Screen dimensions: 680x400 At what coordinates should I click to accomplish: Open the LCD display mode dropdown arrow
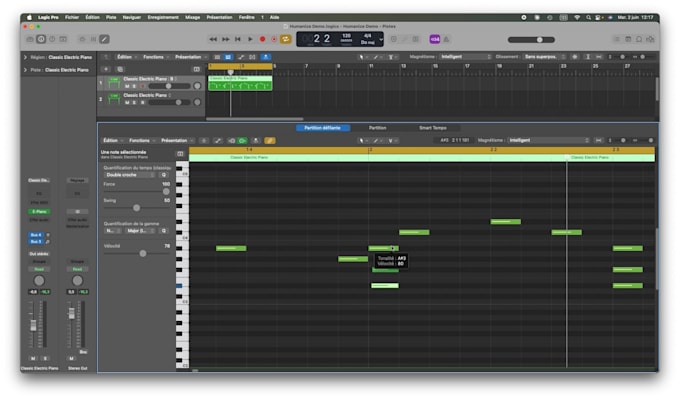click(x=381, y=39)
